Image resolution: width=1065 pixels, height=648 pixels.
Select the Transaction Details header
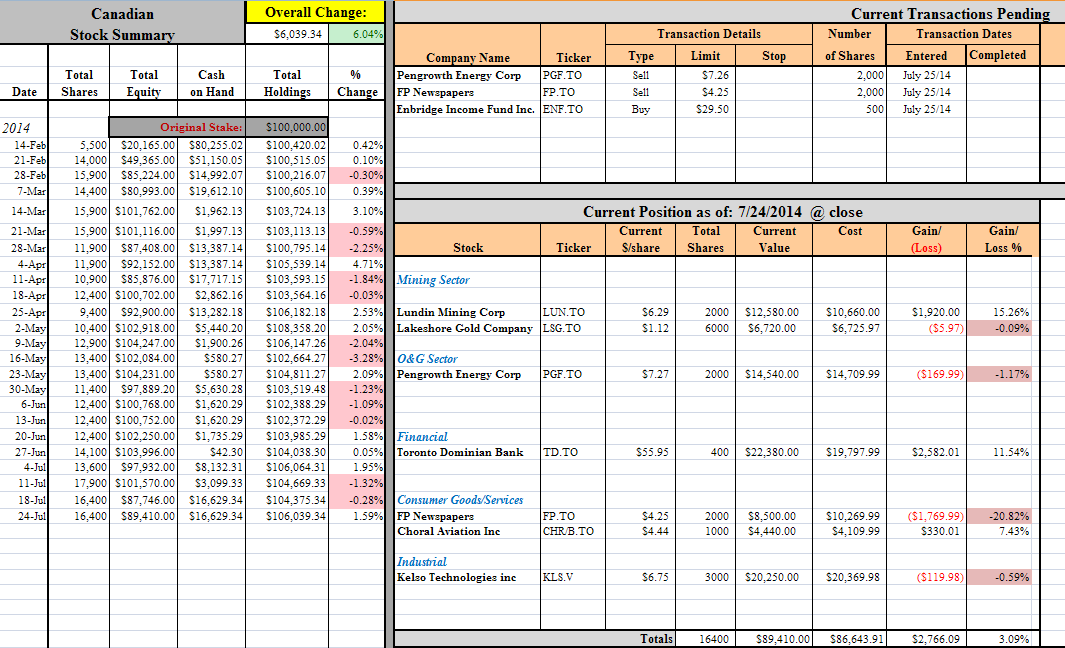tap(708, 34)
